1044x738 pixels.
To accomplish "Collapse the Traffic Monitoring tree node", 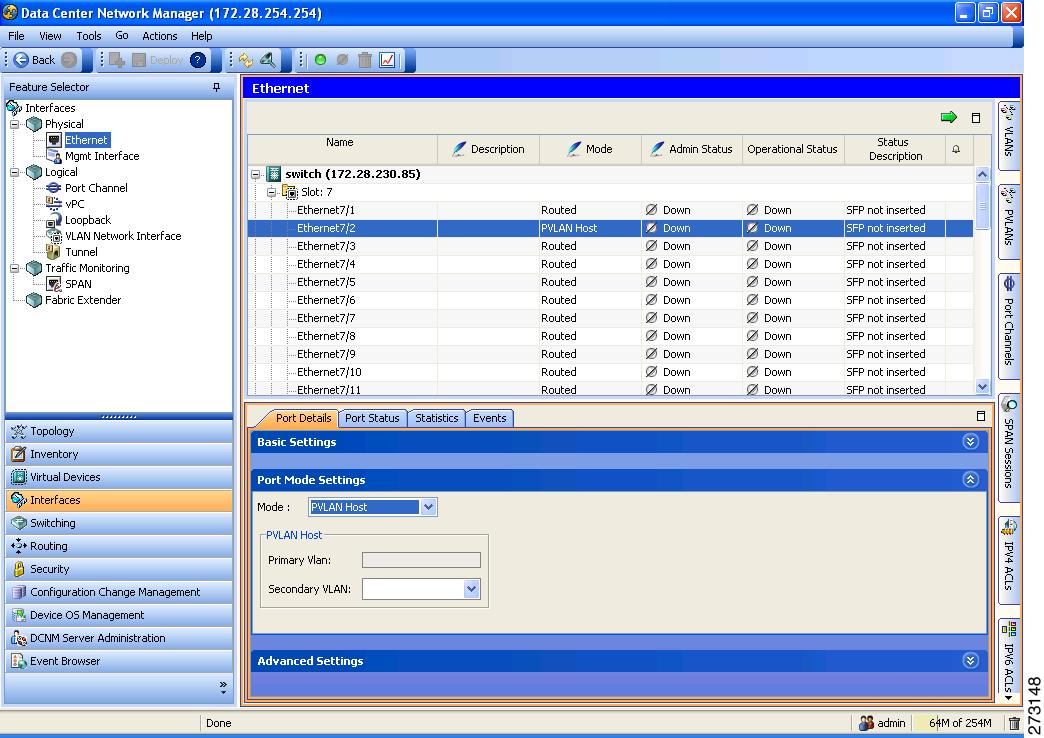I will tap(15, 268).
